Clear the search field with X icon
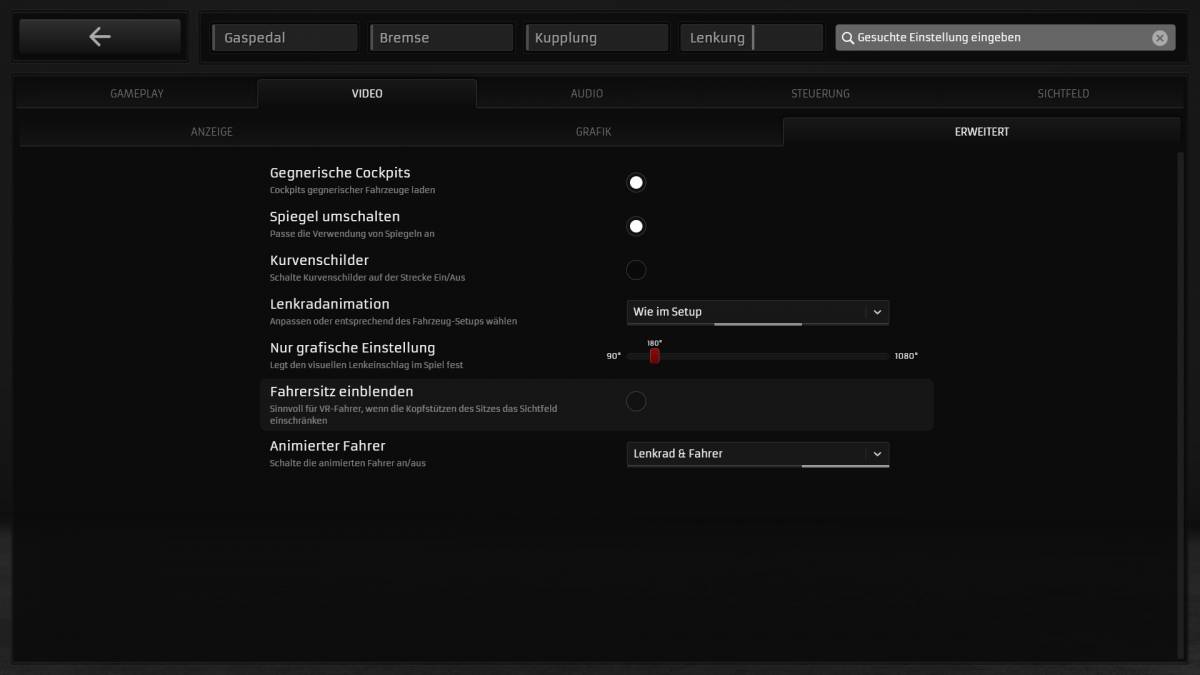 pos(1159,38)
